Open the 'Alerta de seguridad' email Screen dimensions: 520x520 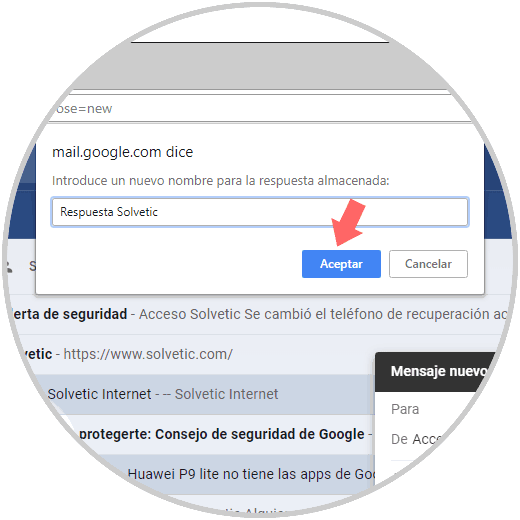[257, 314]
